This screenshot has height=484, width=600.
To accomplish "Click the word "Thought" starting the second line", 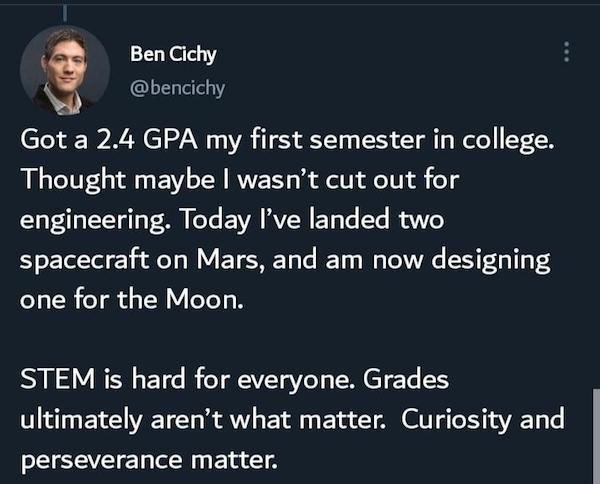I will click(x=67, y=180).
